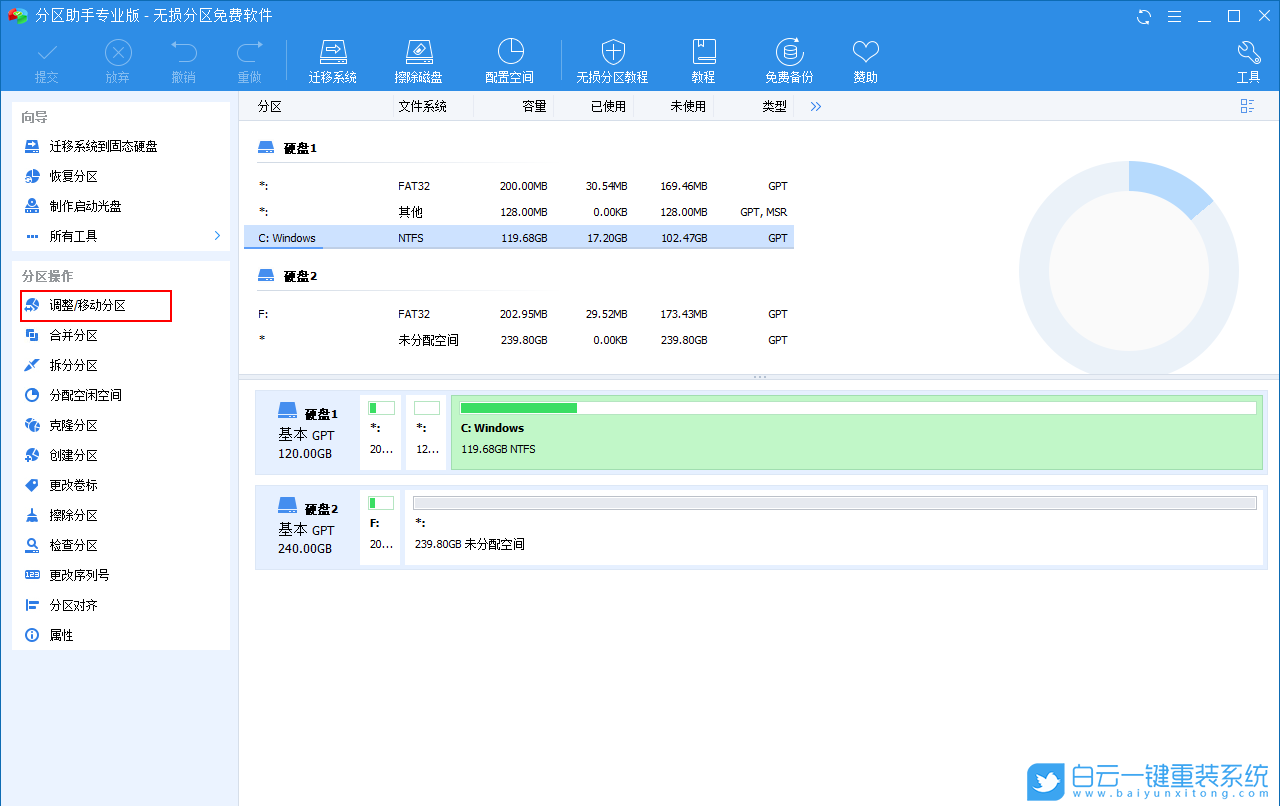Toggle the list view layout icon

[1247, 106]
